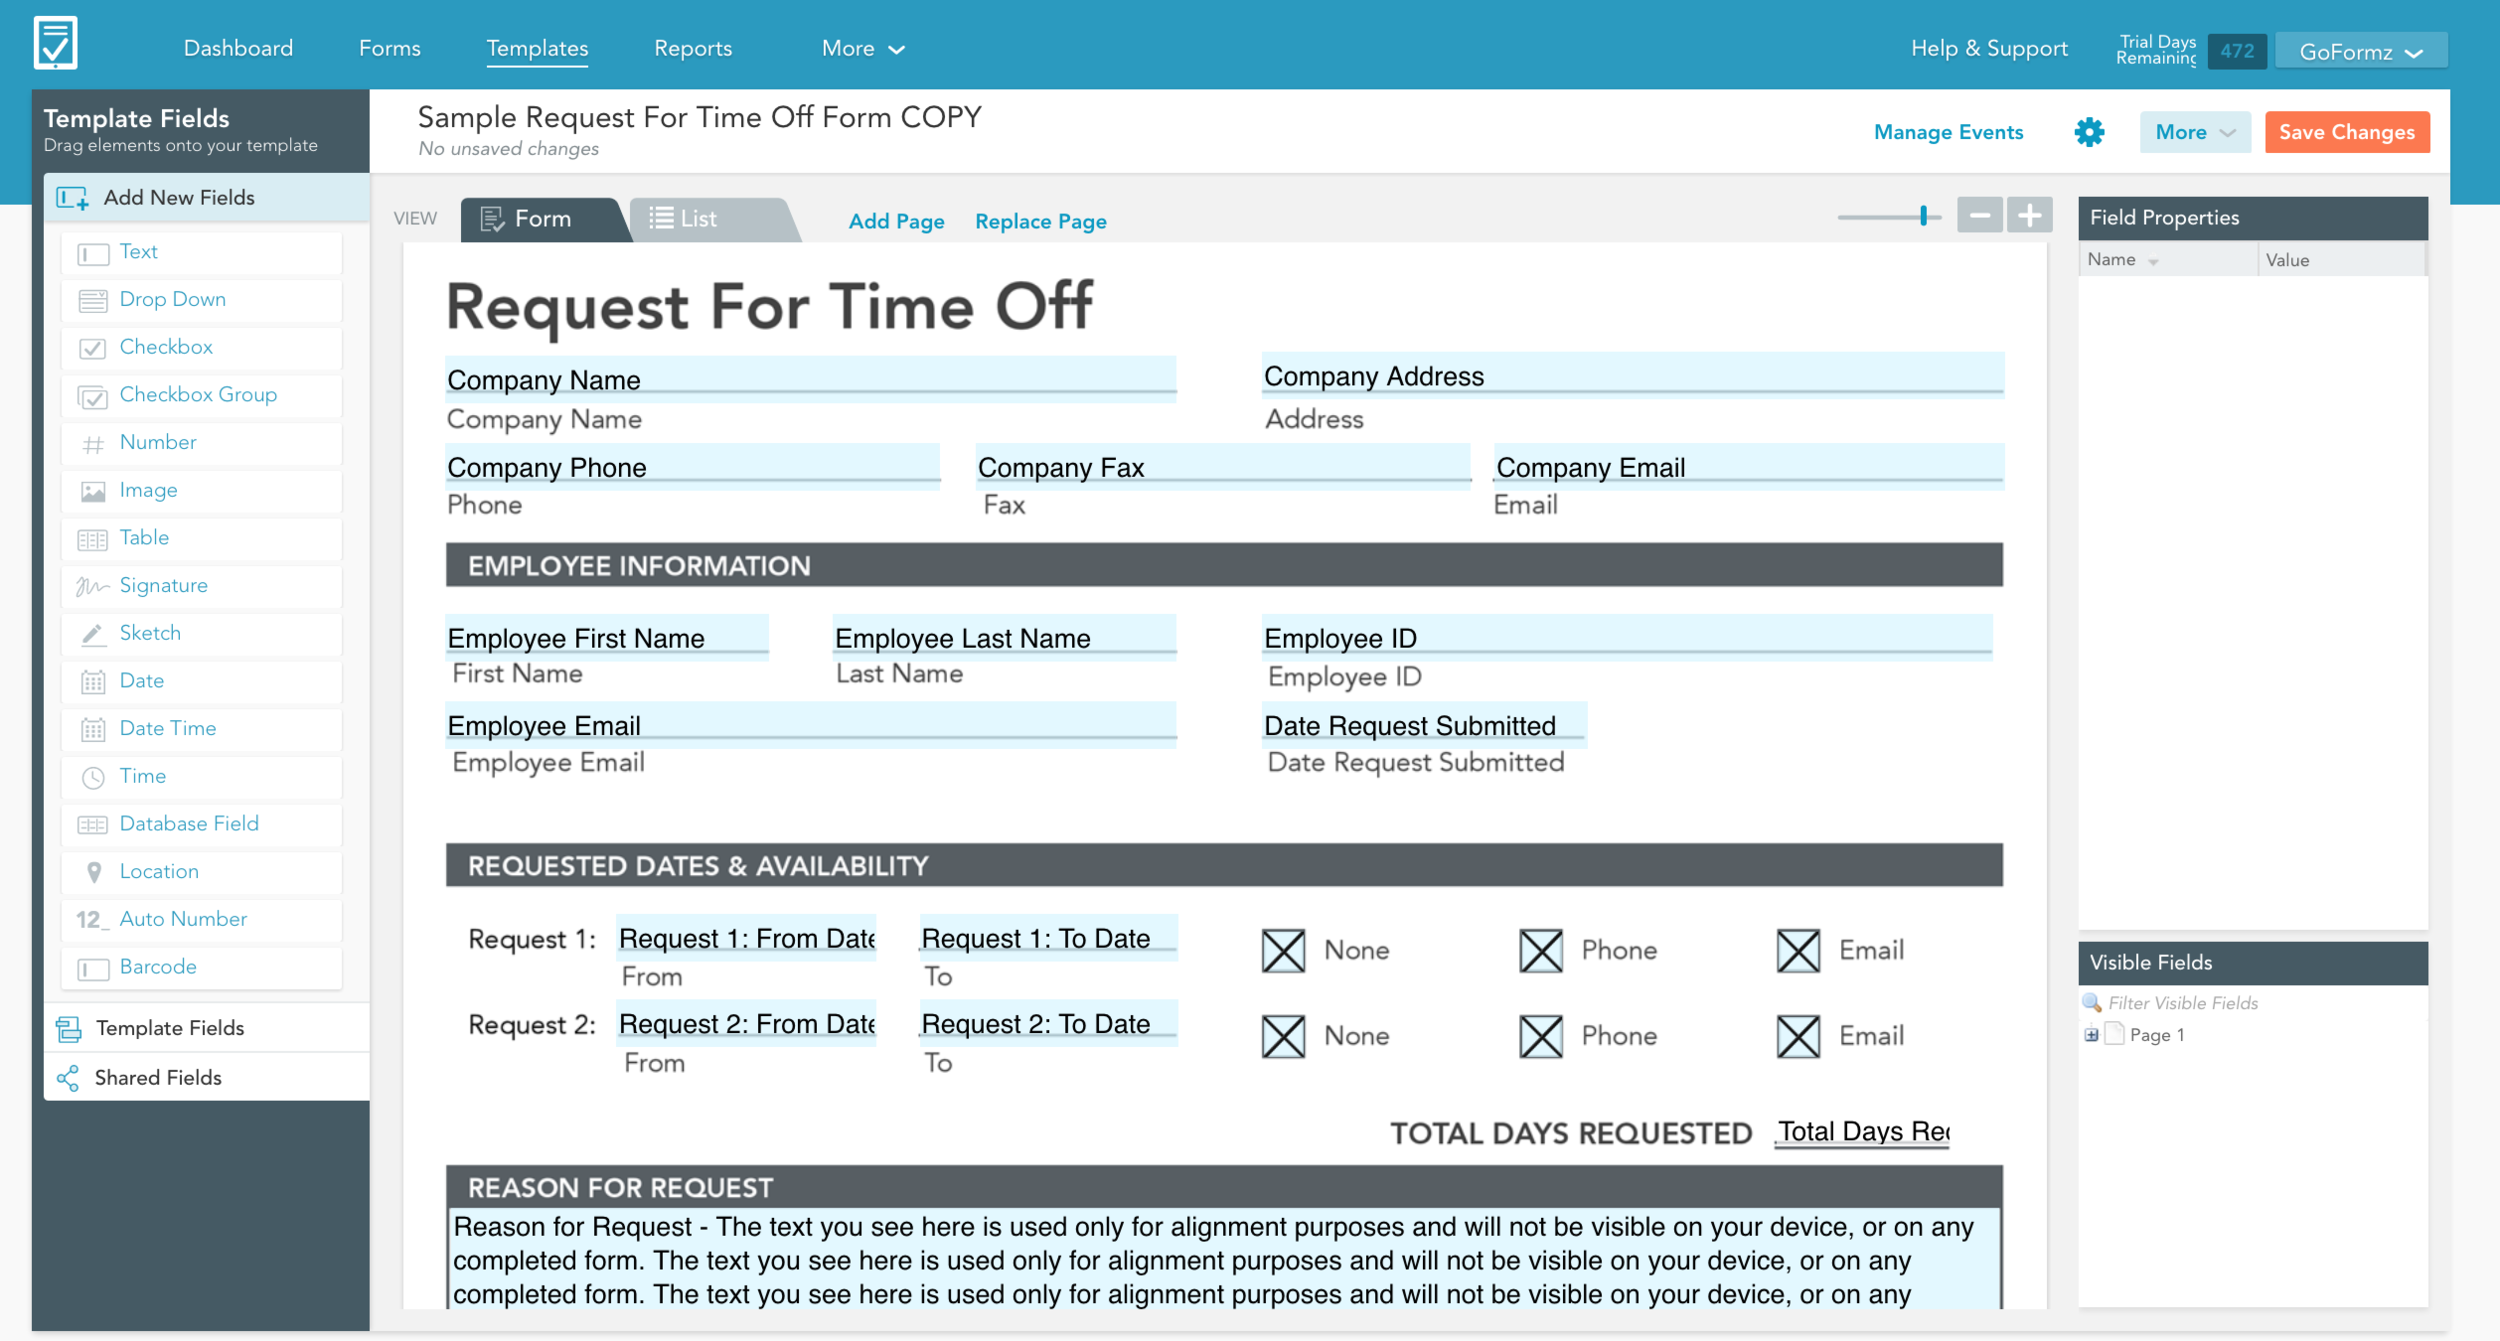Pick the Location pin field icon
The height and width of the screenshot is (1341, 2500).
(94, 872)
